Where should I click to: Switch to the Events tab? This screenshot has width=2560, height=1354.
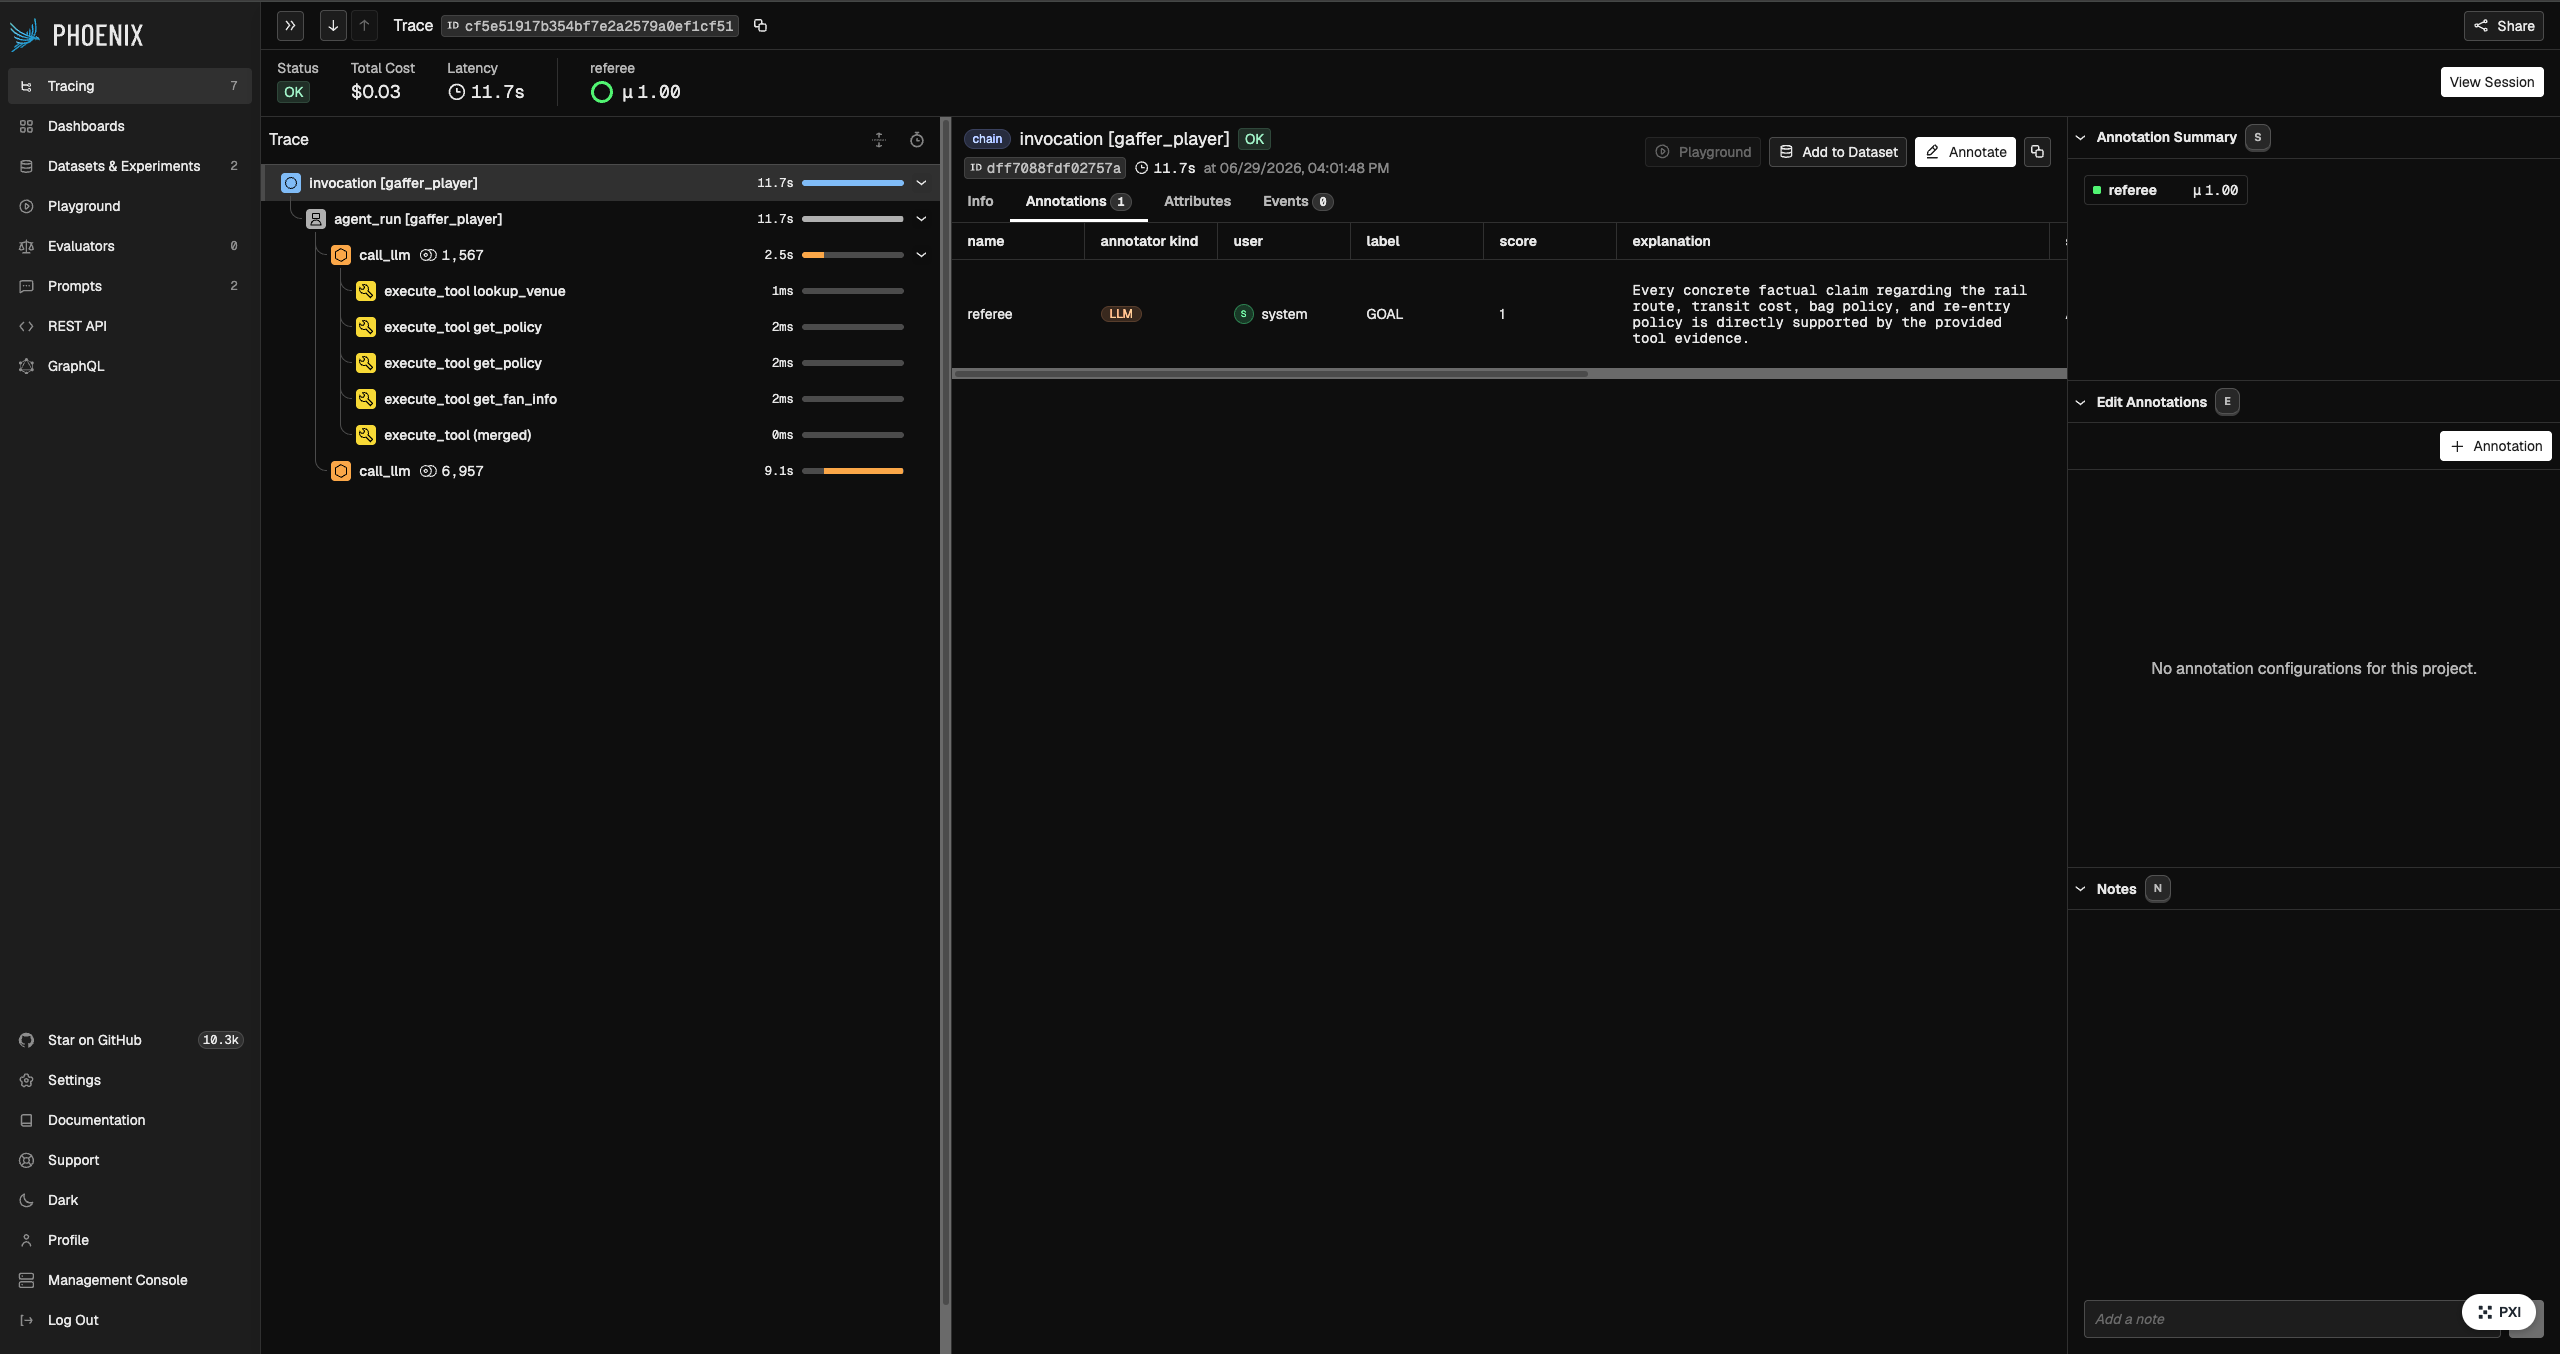coord(1297,201)
